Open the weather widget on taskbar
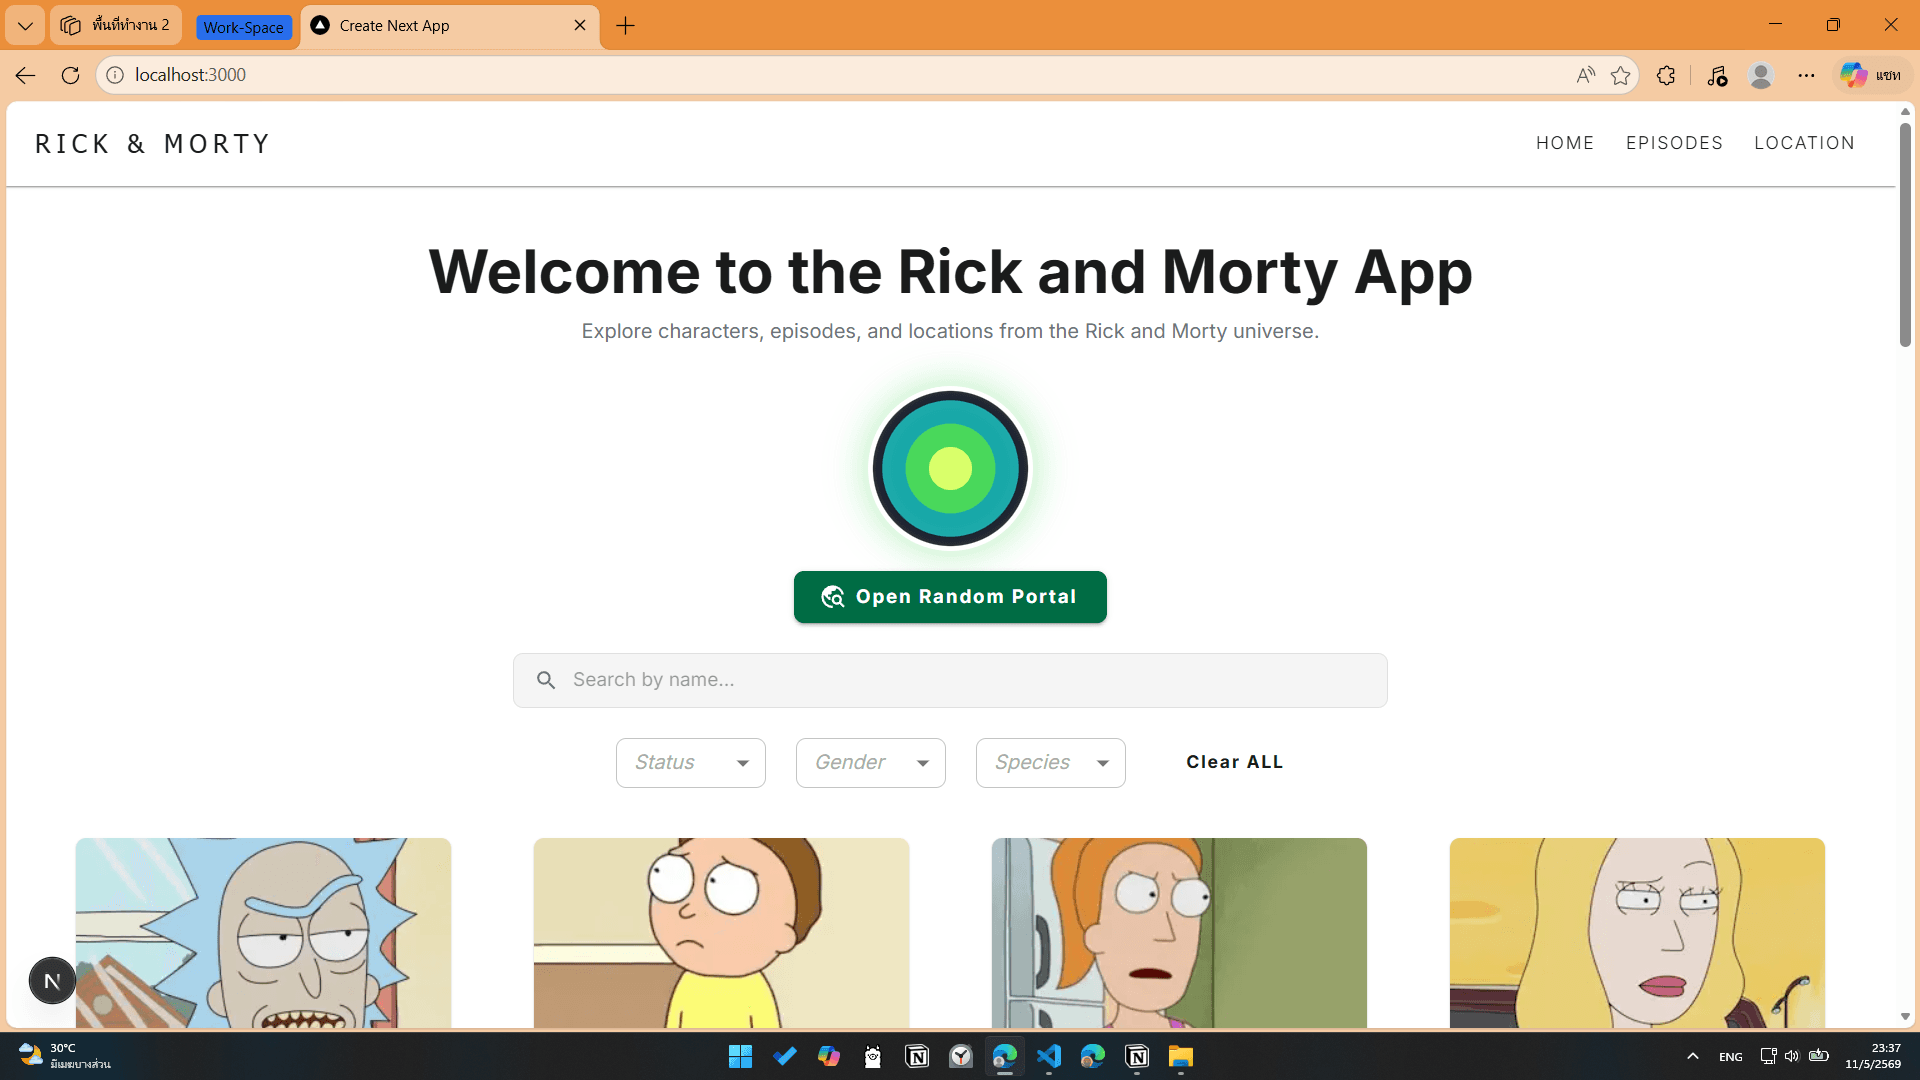Viewport: 1920px width, 1080px height. click(66, 1056)
